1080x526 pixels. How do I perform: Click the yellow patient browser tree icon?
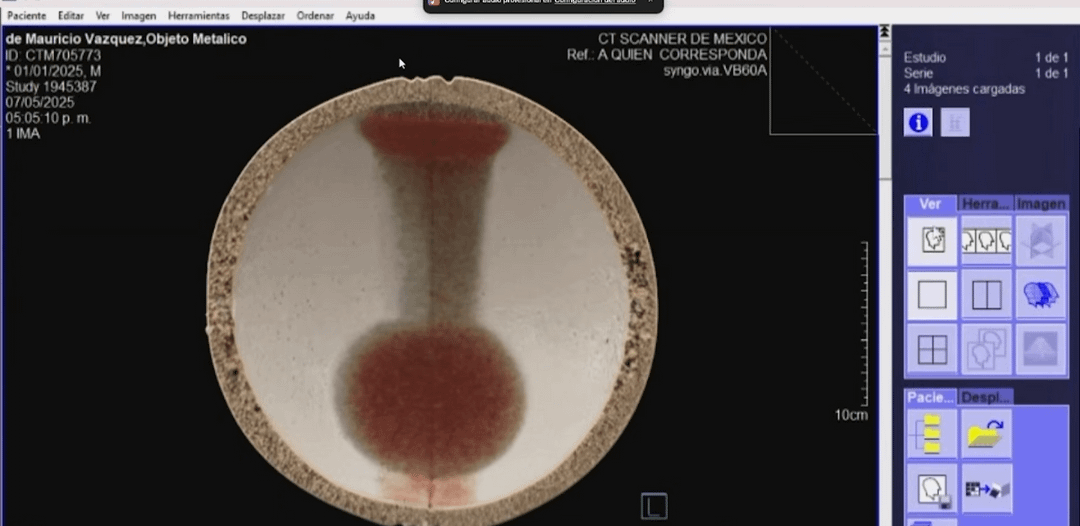[x=932, y=434]
